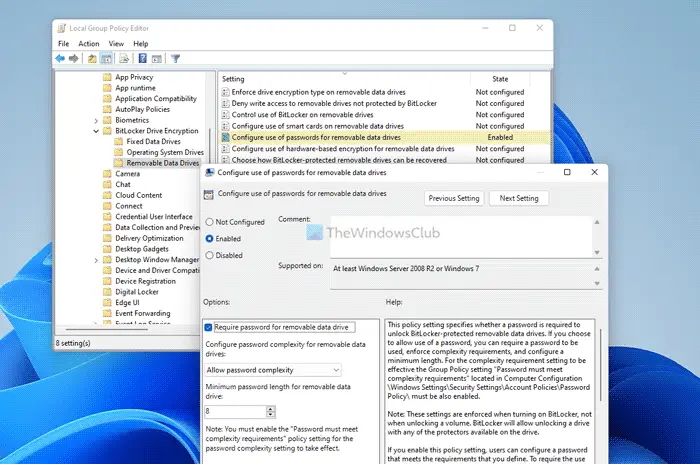This screenshot has height=464, width=700.
Task: Click the Connect folder icon in the tree
Action: click(107, 206)
